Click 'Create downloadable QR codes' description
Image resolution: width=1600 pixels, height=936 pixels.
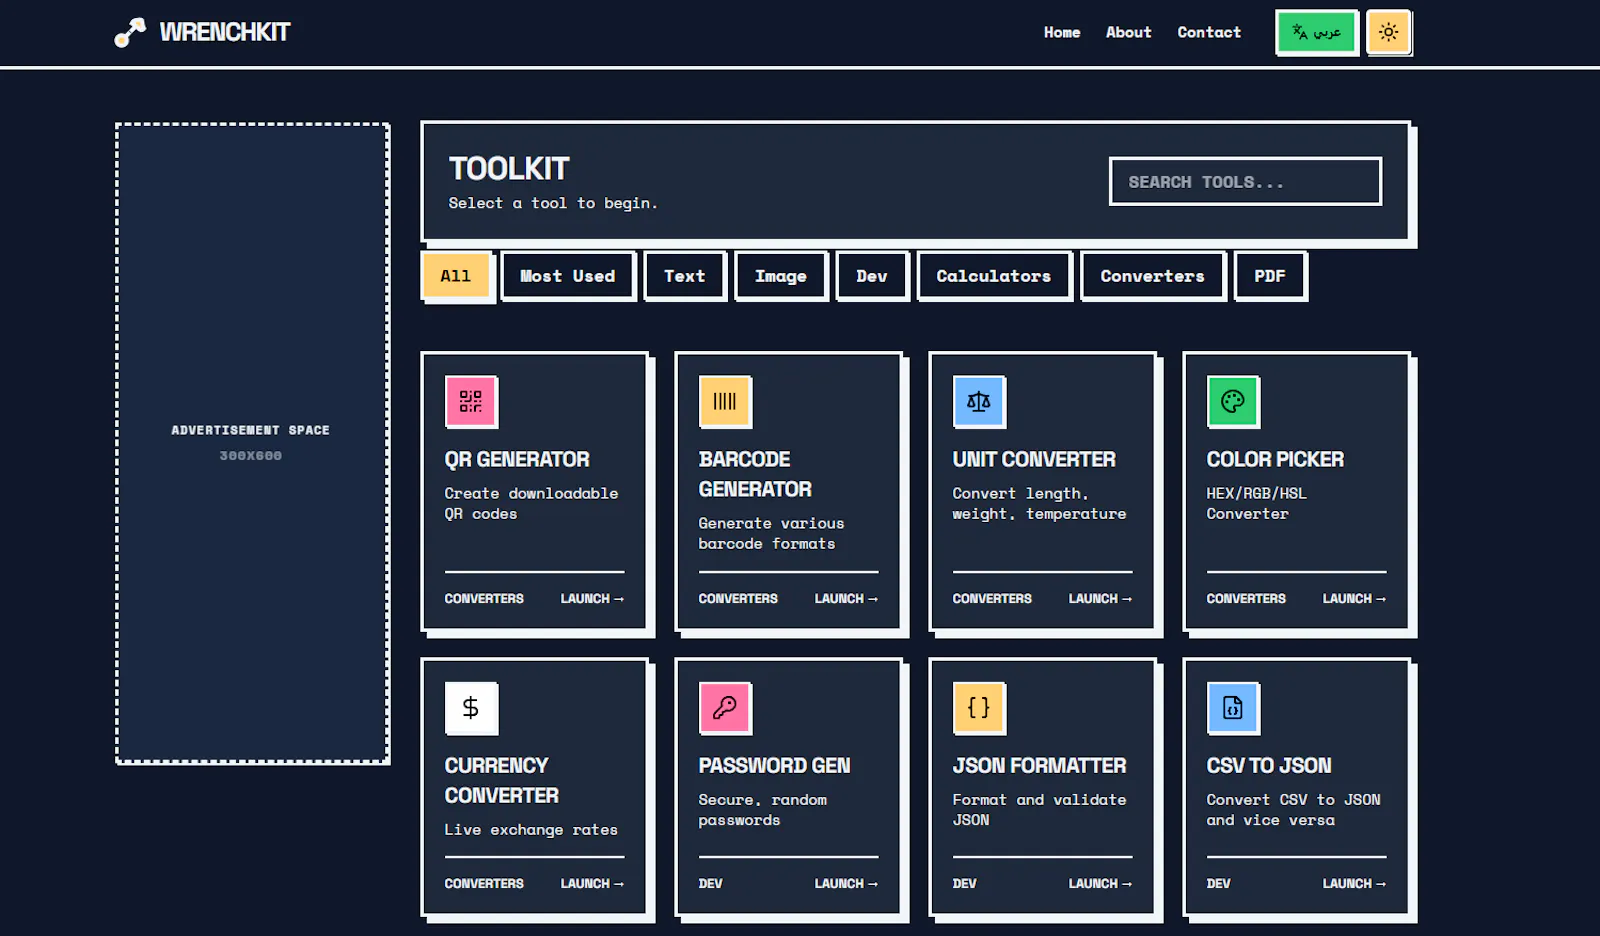coord(531,503)
